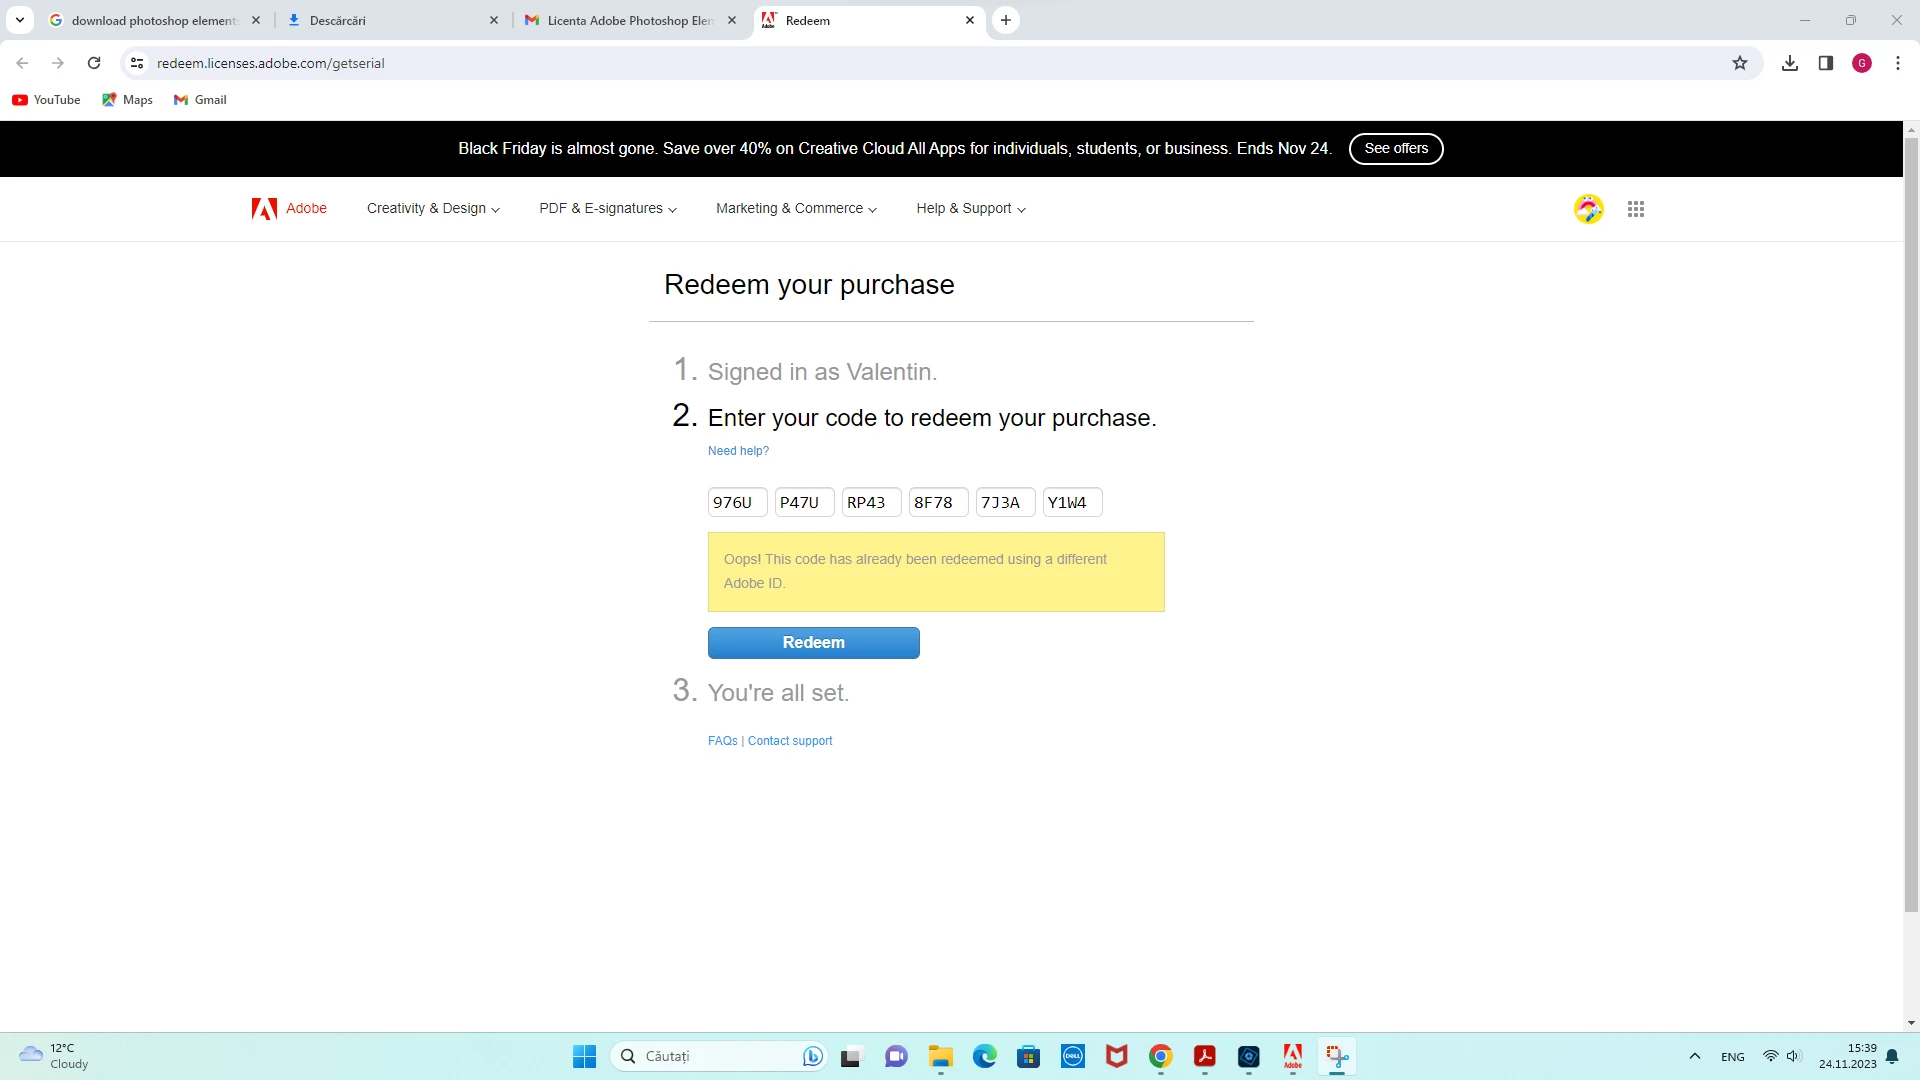
Task: Go forward with the browser forward arrow
Action: click(58, 63)
